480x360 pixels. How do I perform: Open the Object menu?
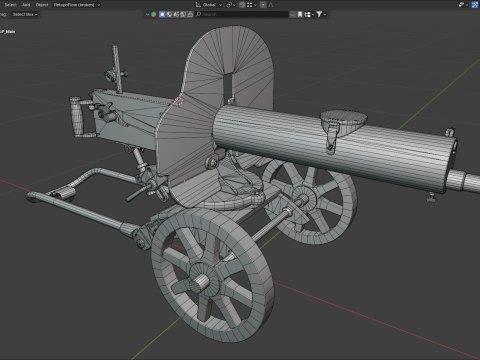(x=42, y=5)
